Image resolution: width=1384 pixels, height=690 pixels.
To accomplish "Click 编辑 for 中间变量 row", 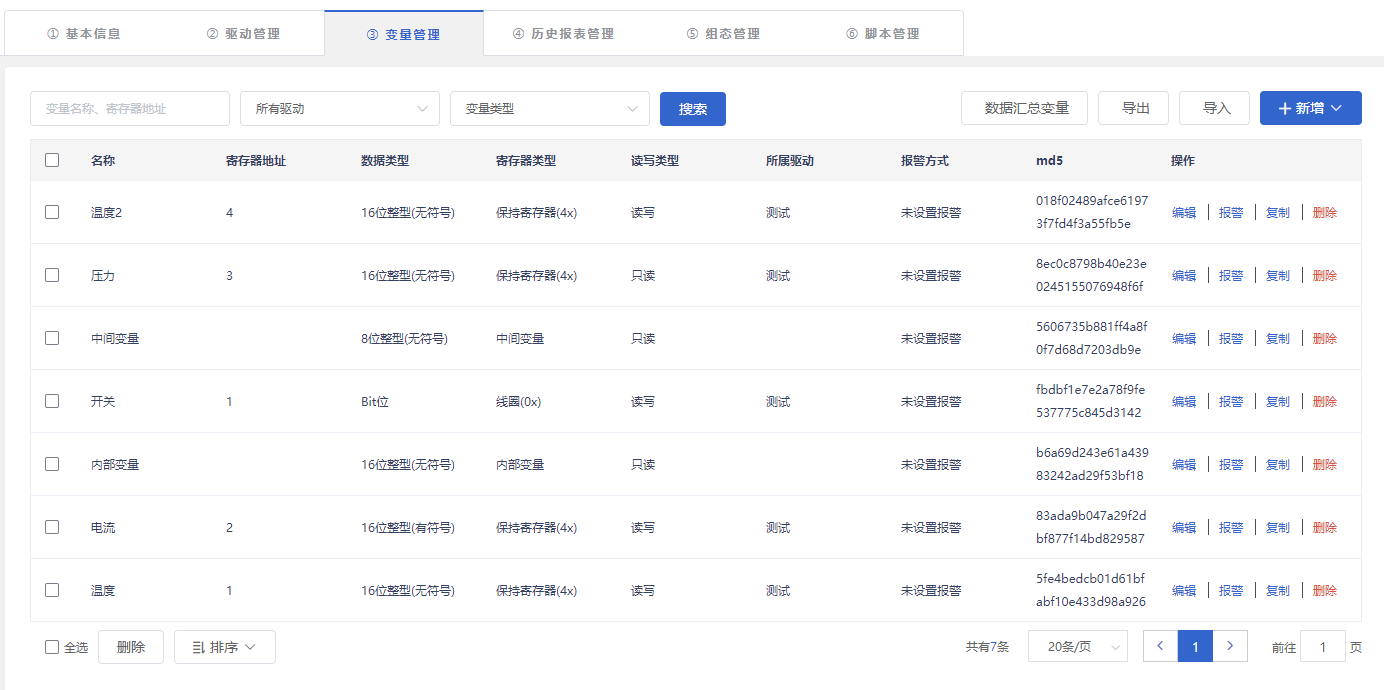I will (x=1184, y=339).
